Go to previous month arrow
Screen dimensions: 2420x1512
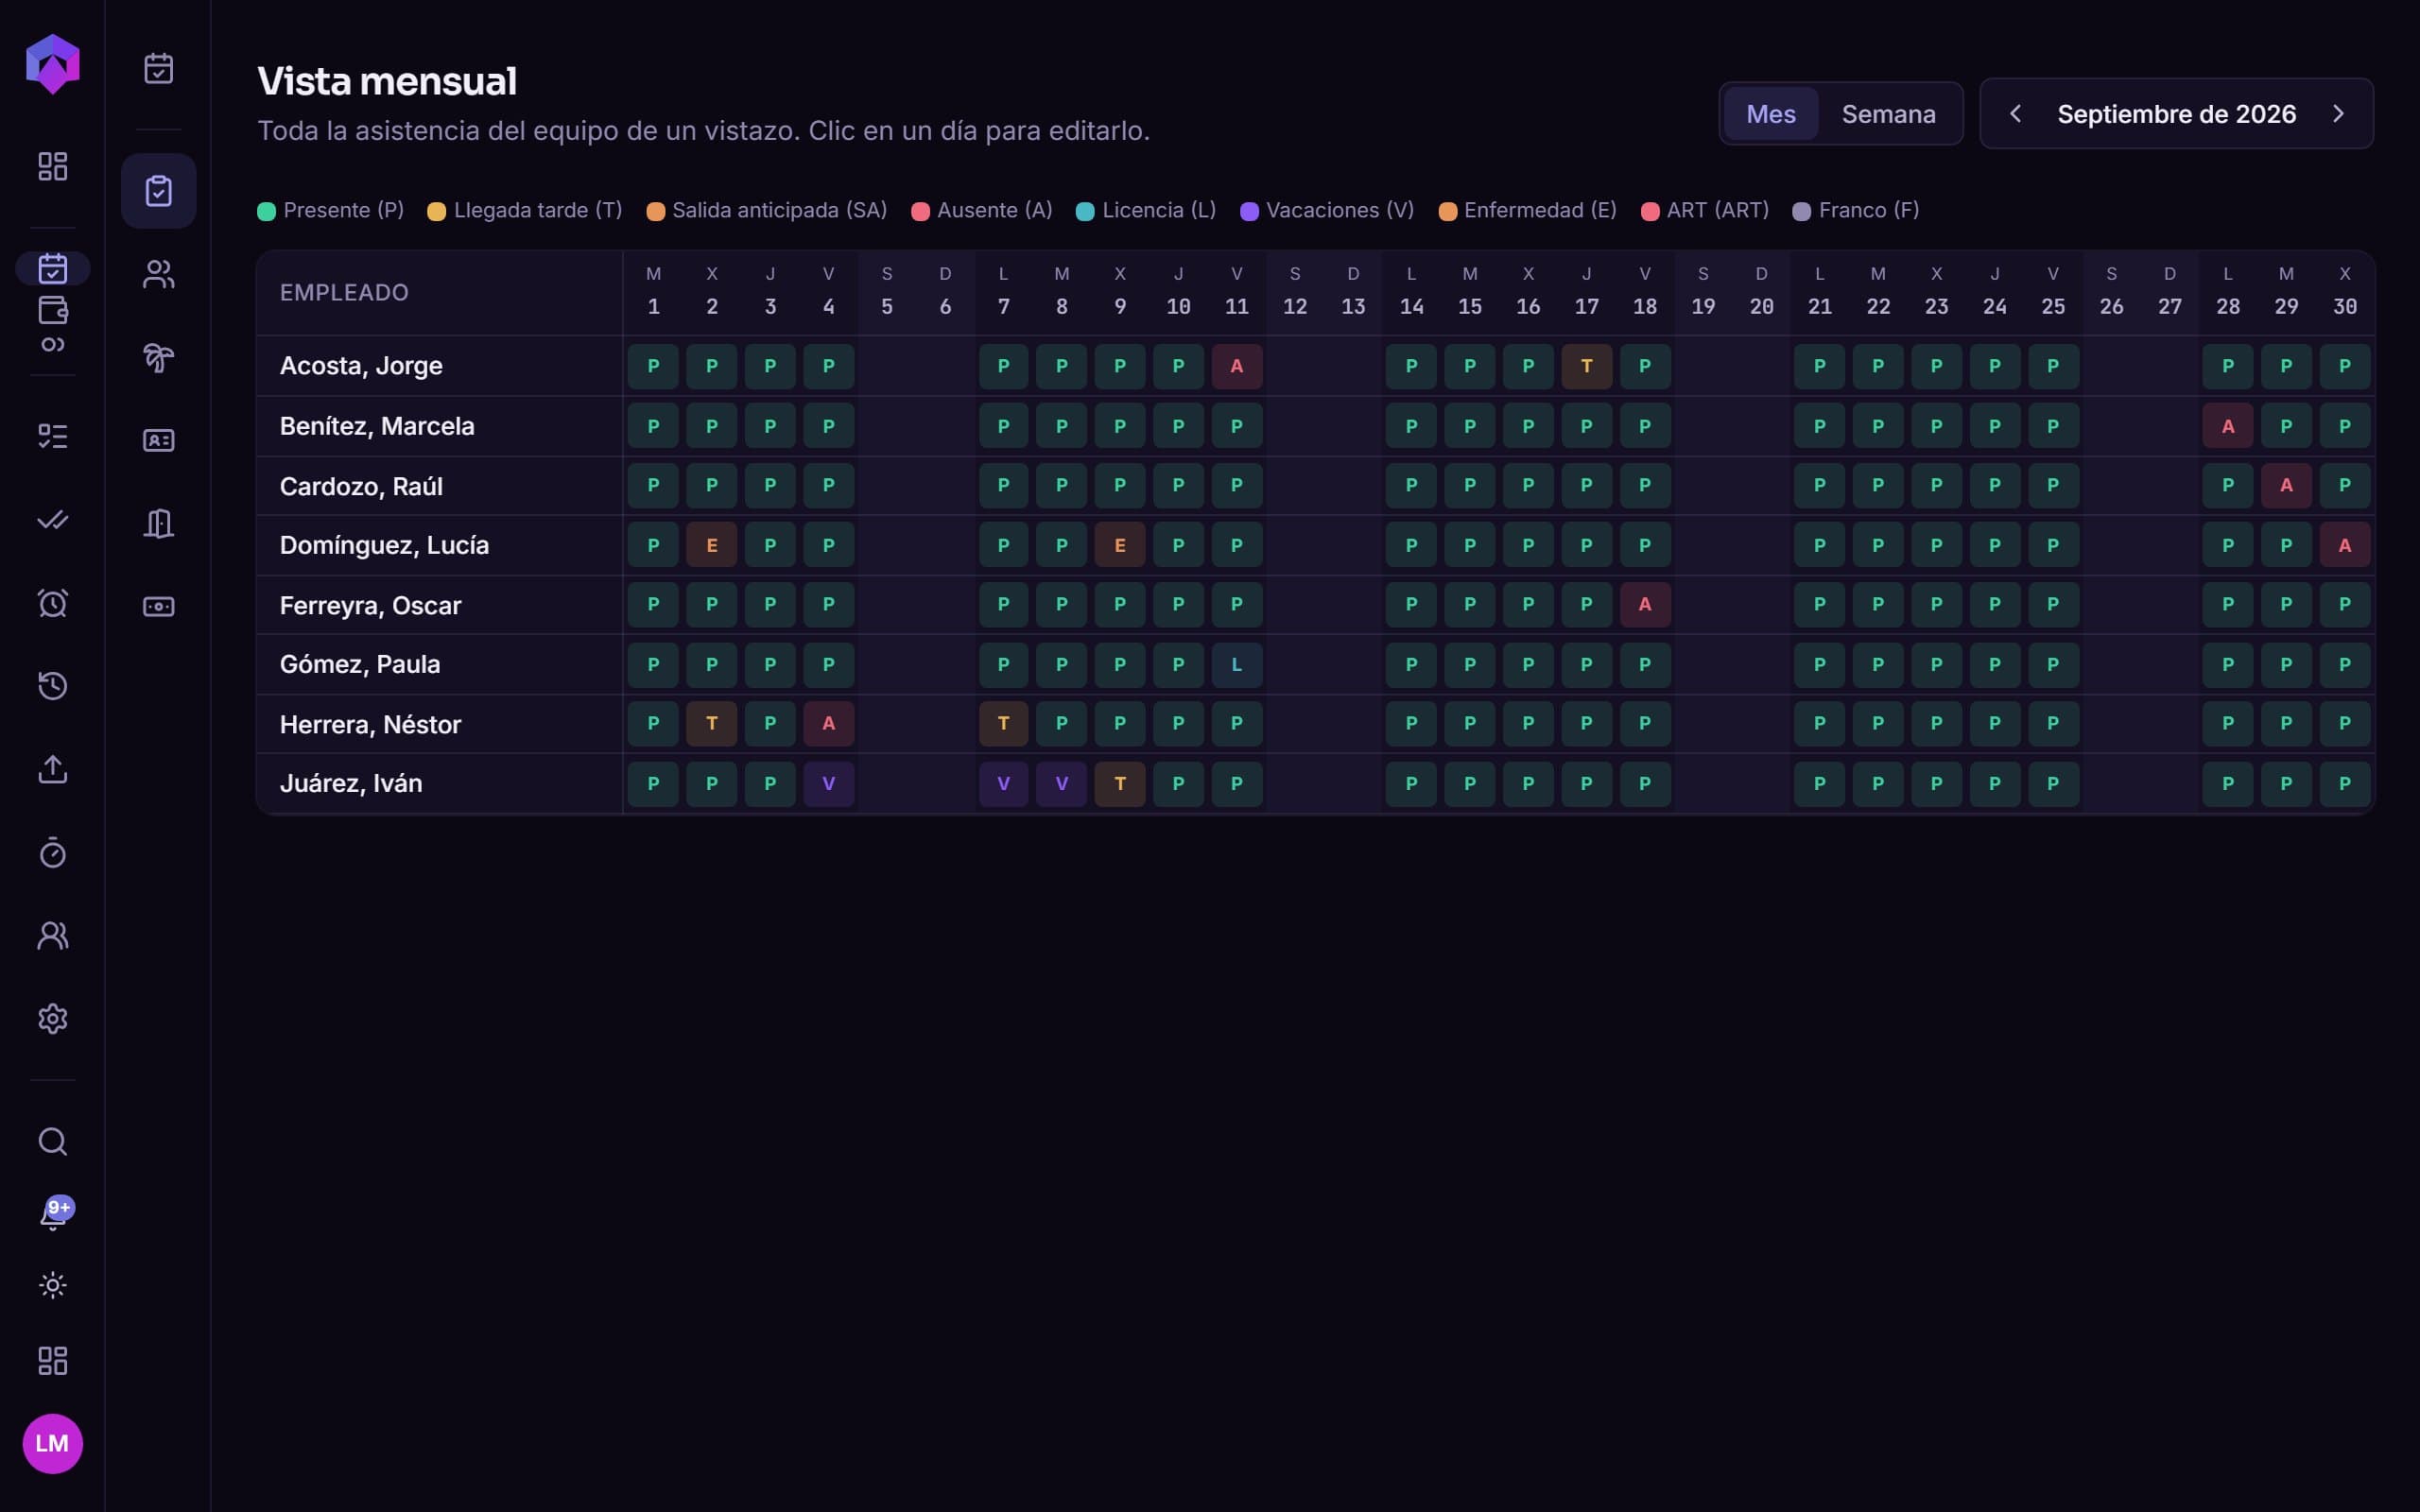[2015, 114]
